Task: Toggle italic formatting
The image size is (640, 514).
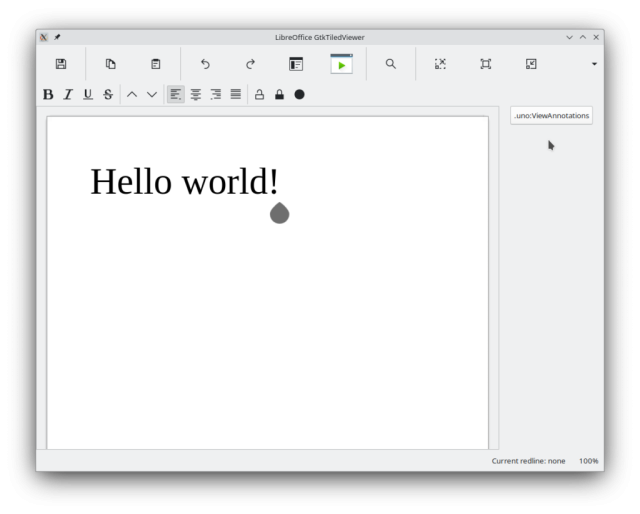Action: 68,95
